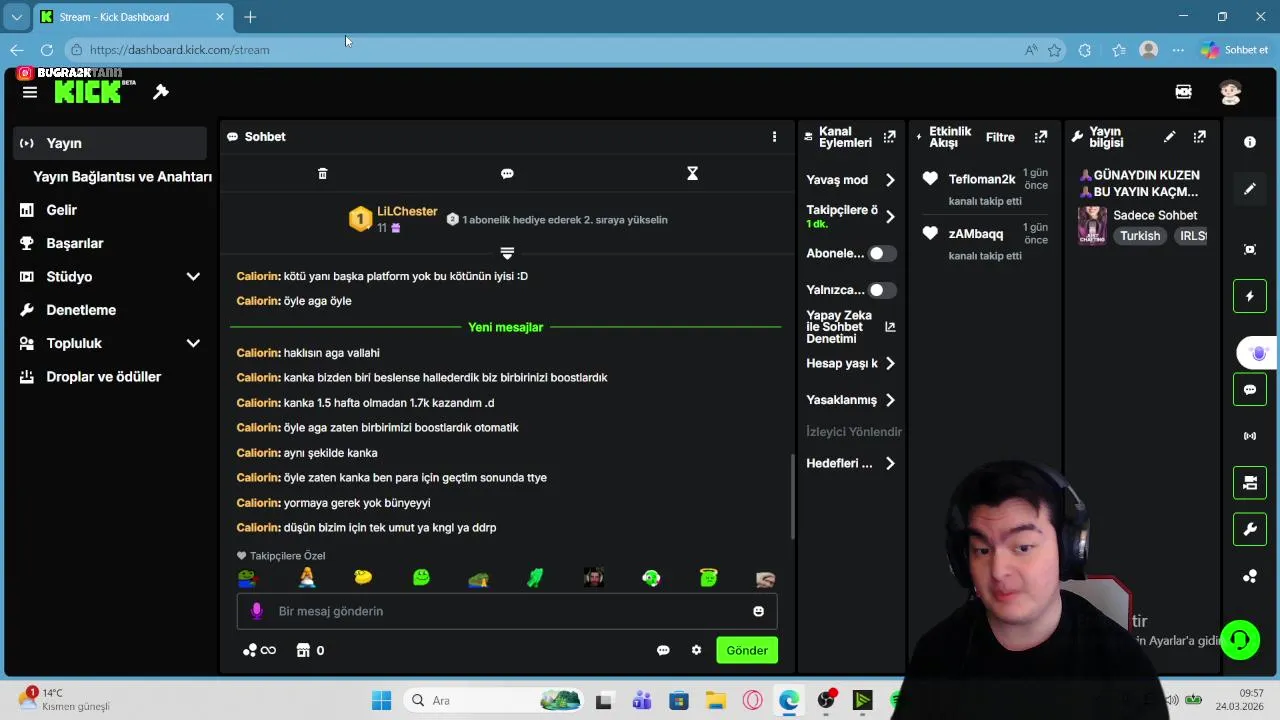The height and width of the screenshot is (720, 1280).
Task: Click the purple microphone in message box
Action: point(257,611)
